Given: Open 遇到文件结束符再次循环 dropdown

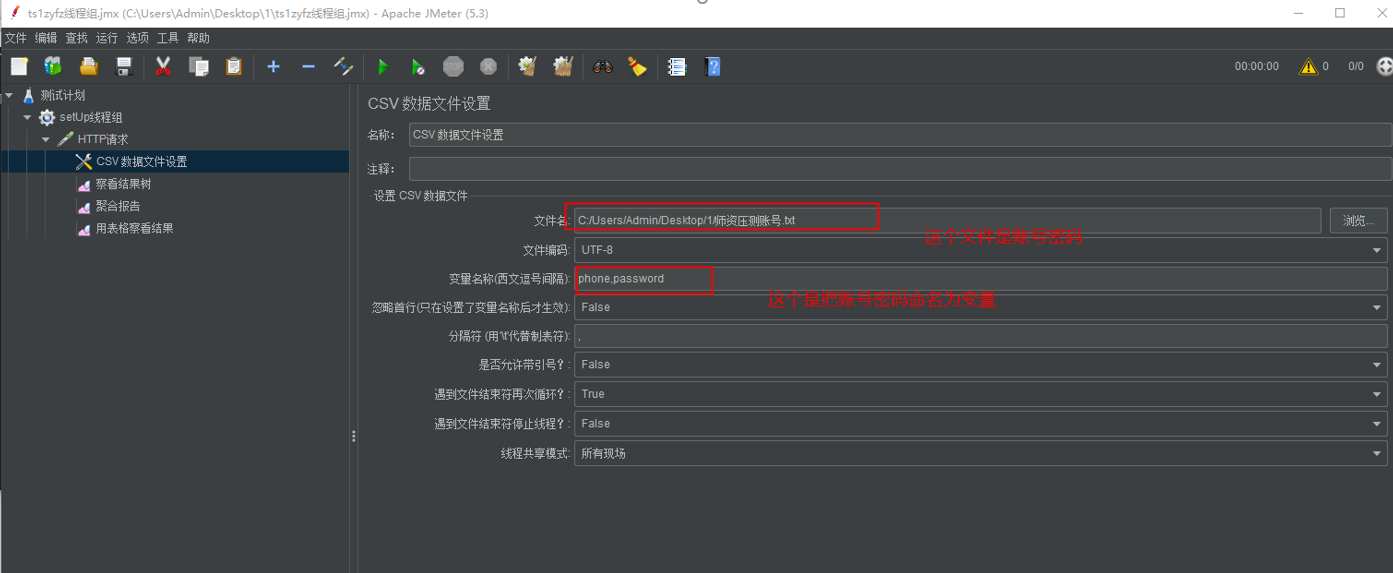Looking at the screenshot, I should tap(981, 394).
